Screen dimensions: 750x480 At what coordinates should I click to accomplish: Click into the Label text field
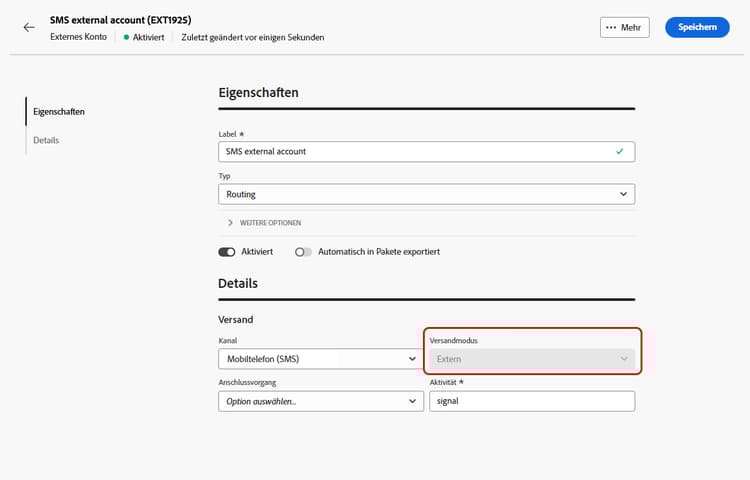coord(410,151)
